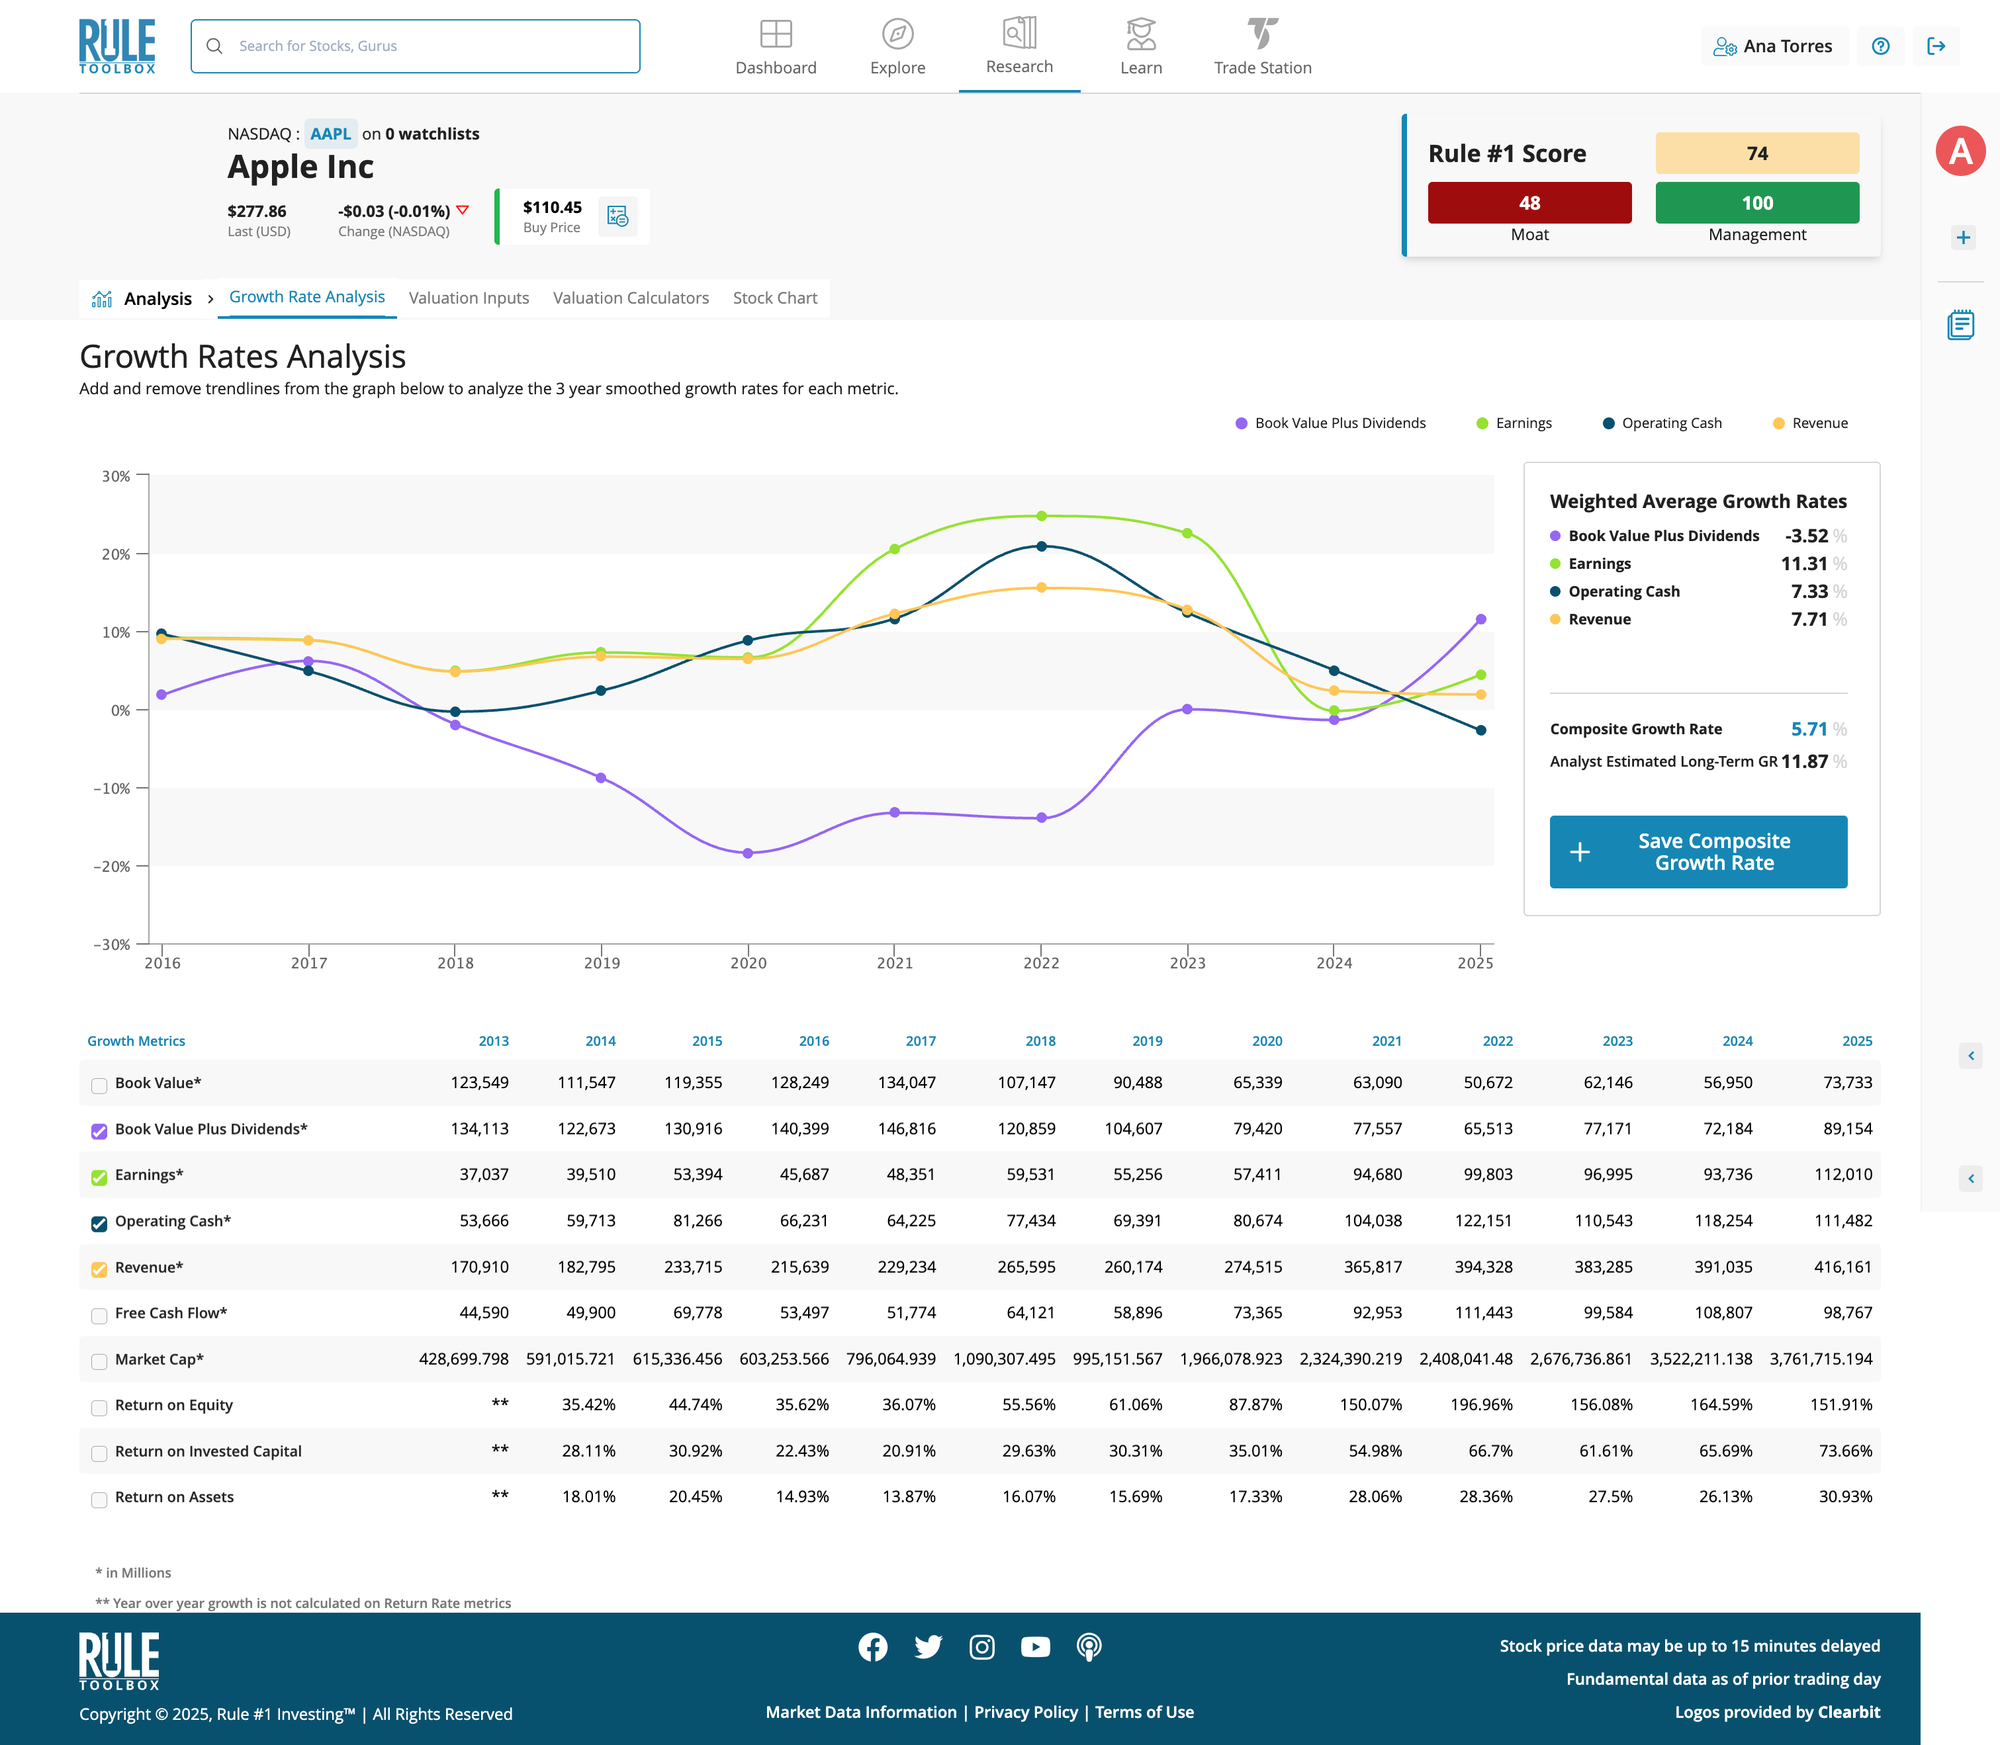Open the notes document icon in the sidebar
Image resolution: width=2000 pixels, height=1745 pixels.
(1960, 325)
